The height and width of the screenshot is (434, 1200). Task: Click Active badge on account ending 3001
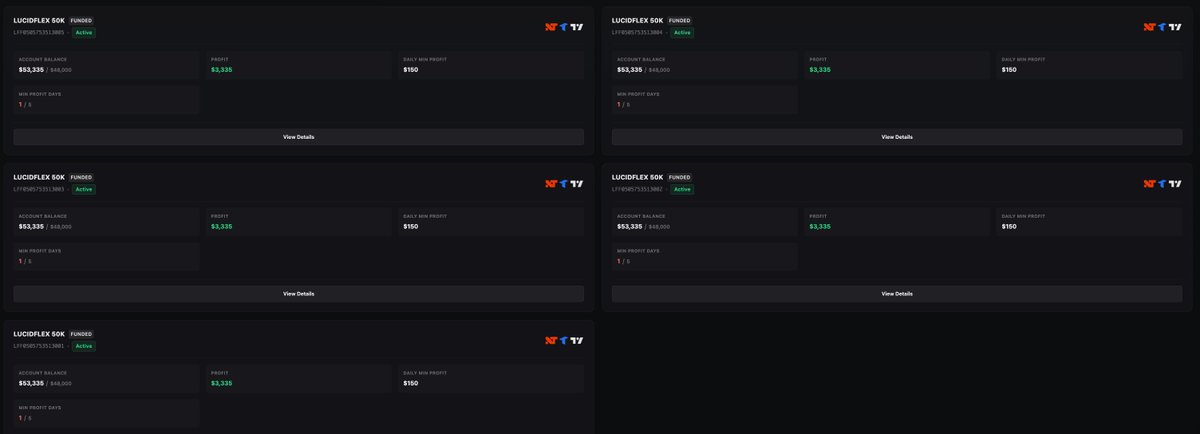coord(84,346)
